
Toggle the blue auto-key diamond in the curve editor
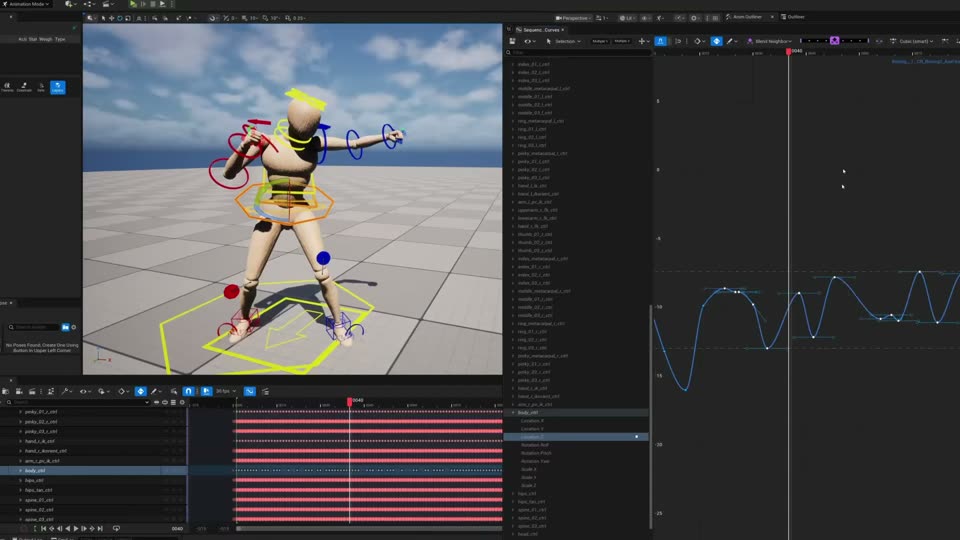click(x=716, y=41)
